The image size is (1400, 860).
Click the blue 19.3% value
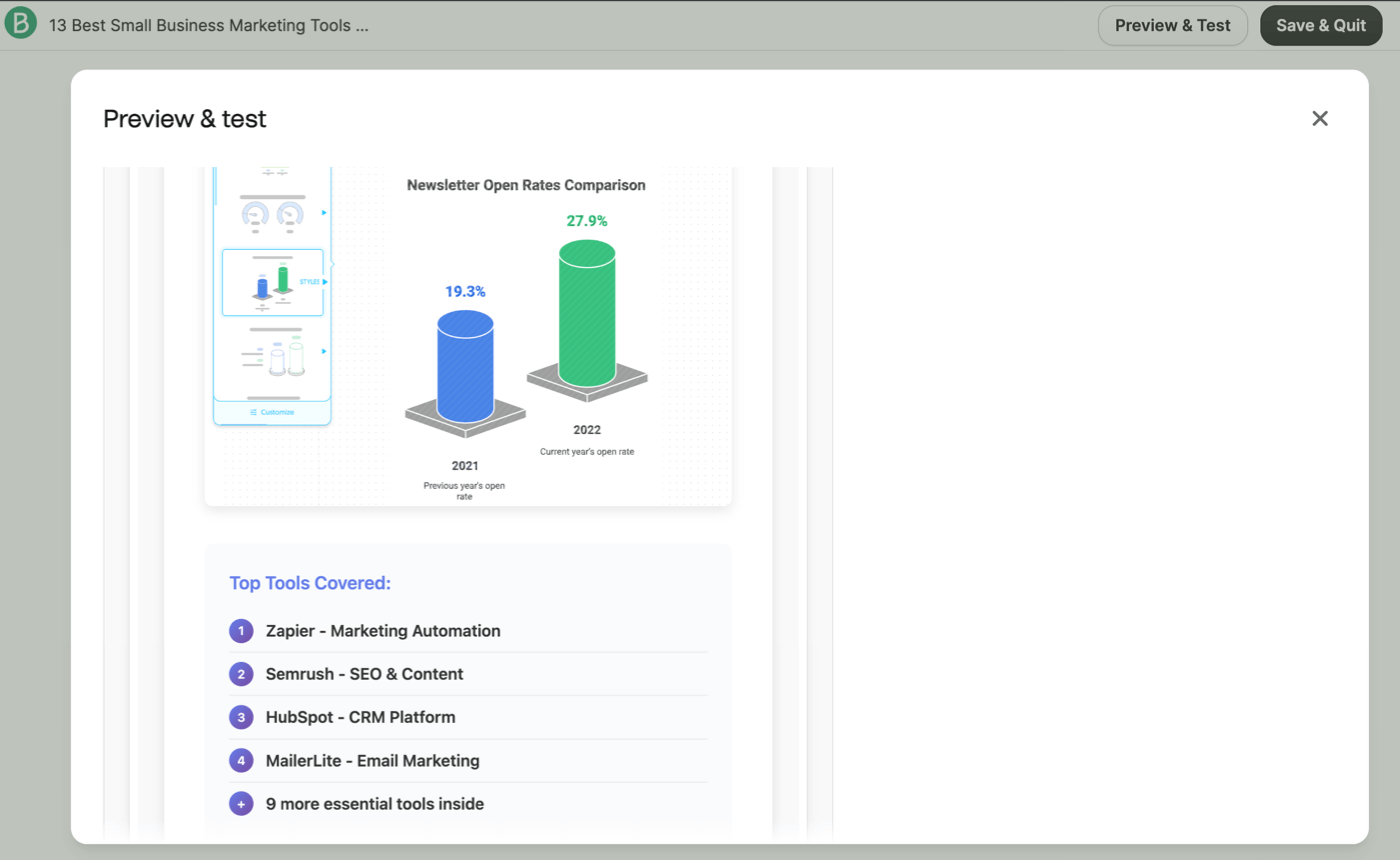[465, 292]
